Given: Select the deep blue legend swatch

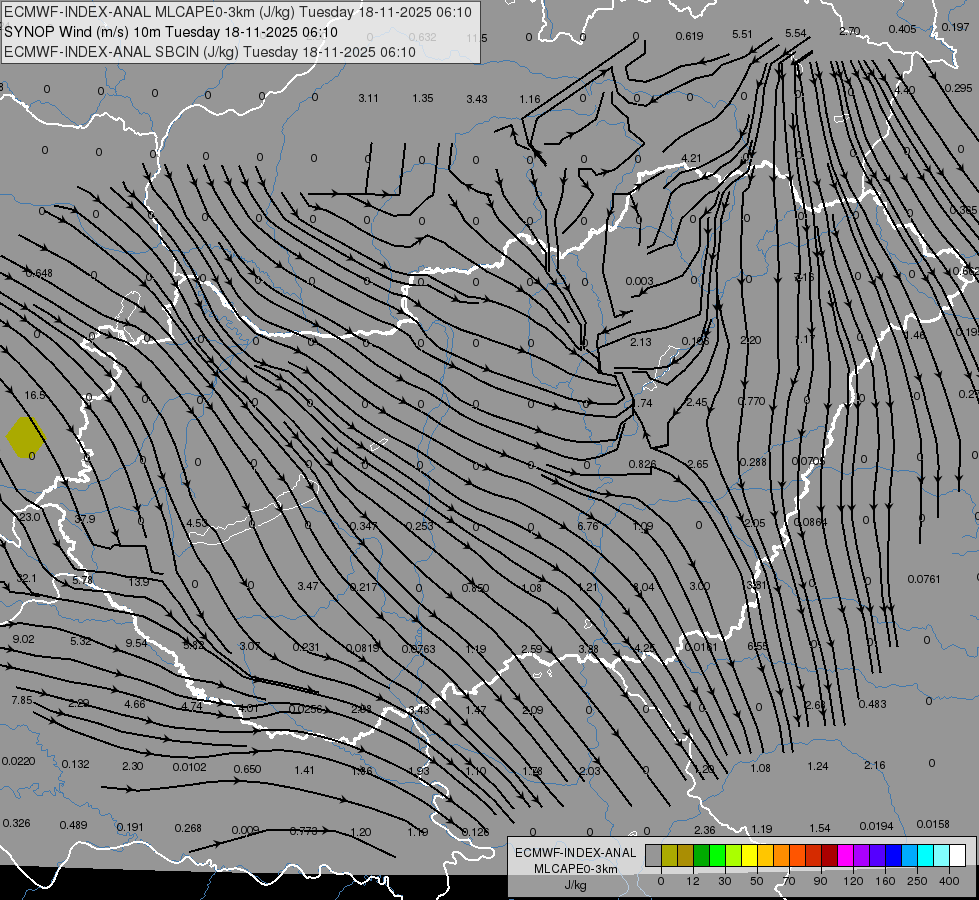Looking at the screenshot, I should point(893,856).
